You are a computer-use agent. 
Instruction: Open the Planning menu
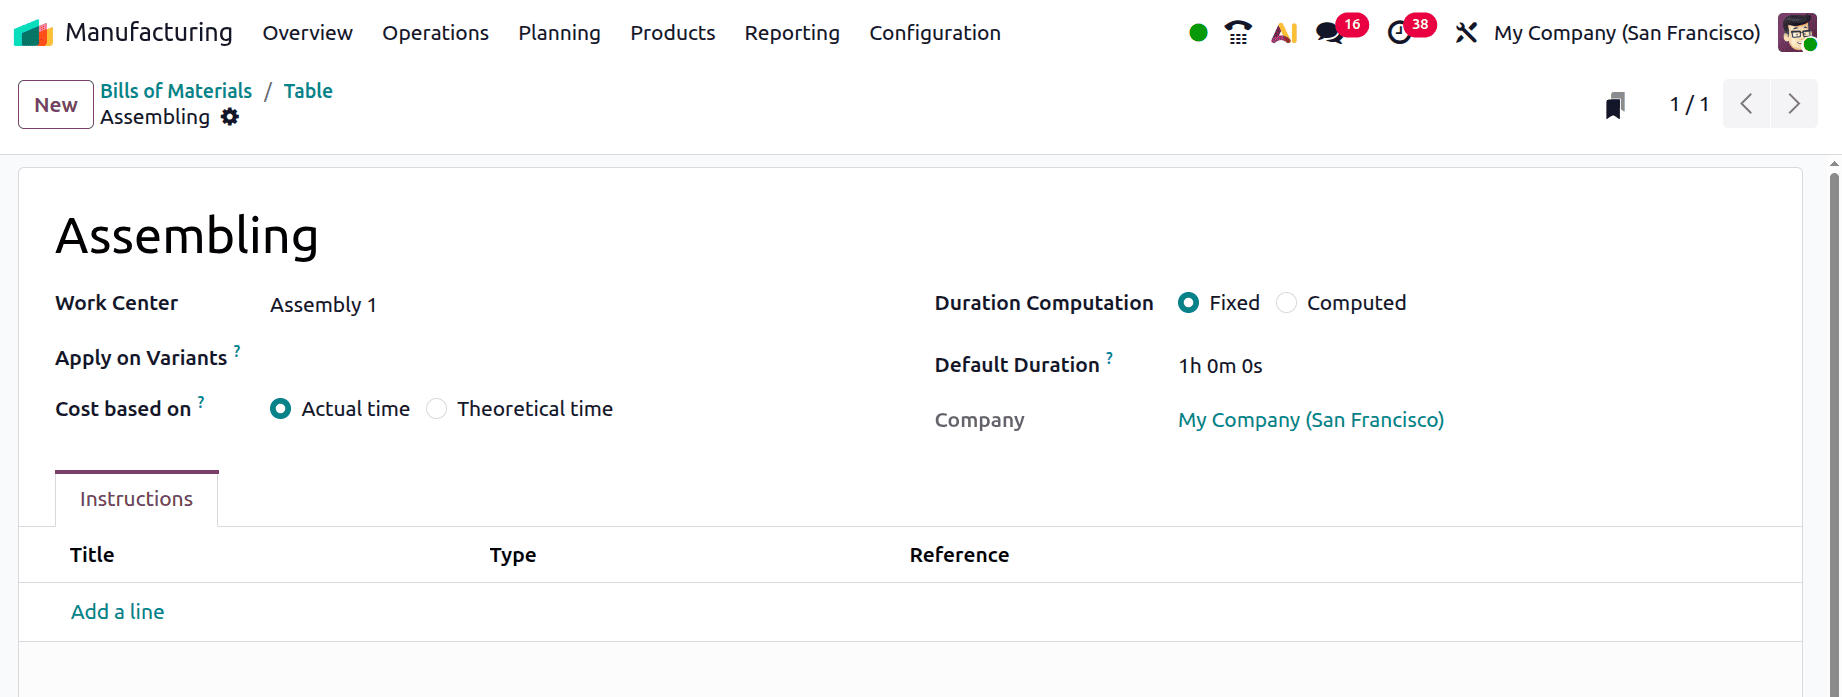coord(559,33)
